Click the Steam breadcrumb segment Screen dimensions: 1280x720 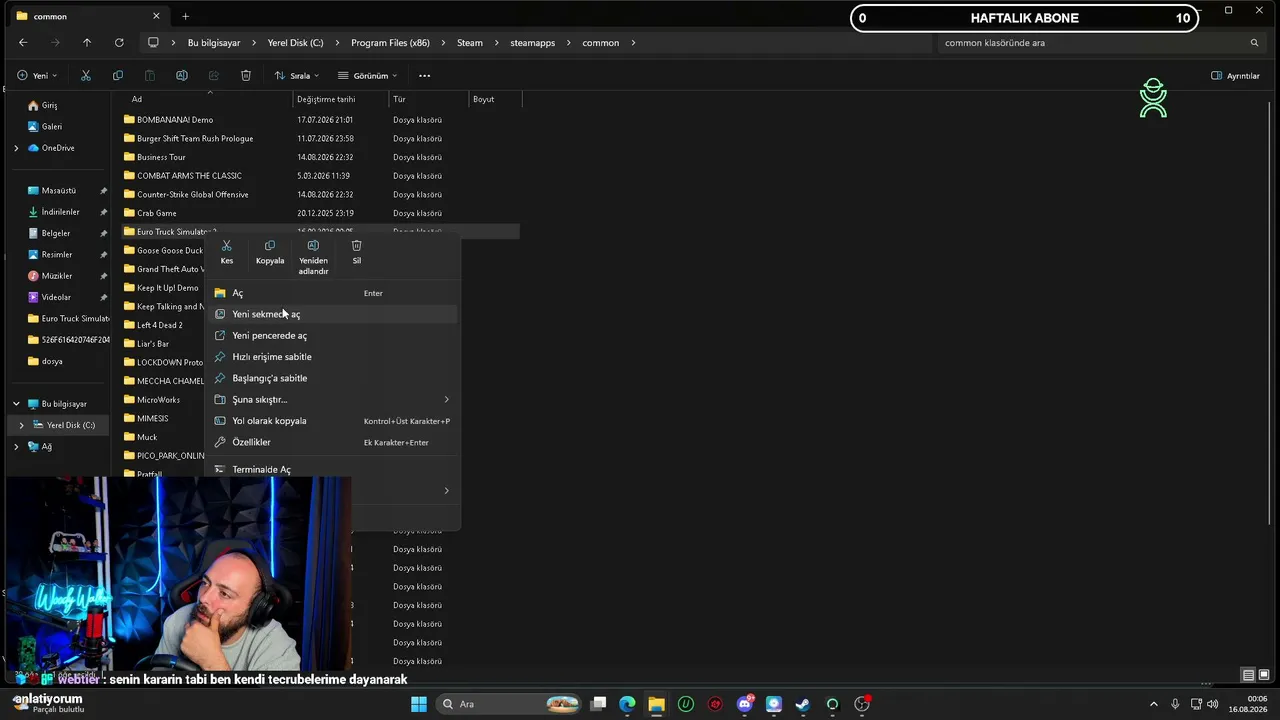[470, 43]
